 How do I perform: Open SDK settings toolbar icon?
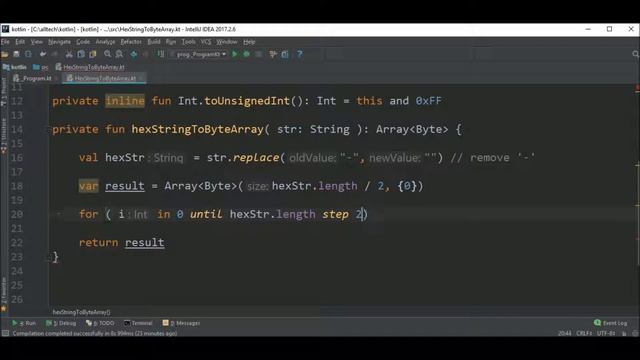click(285, 54)
